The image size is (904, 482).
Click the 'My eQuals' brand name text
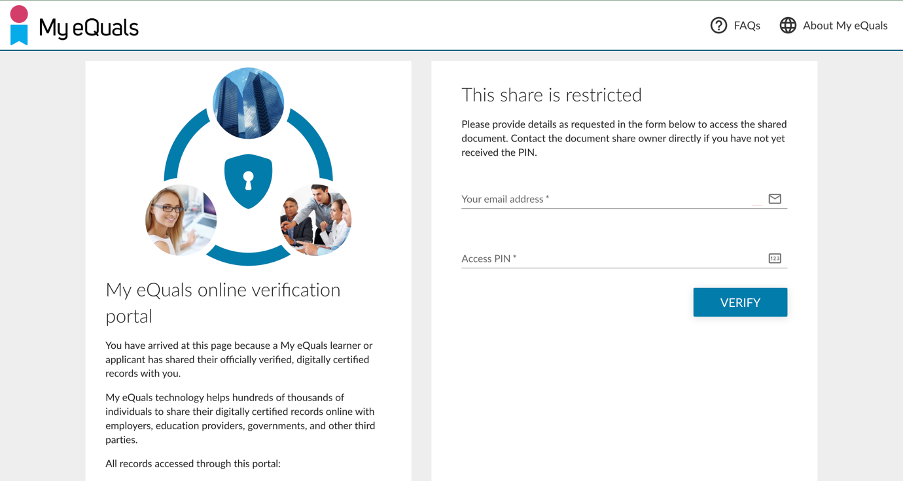[x=89, y=28]
